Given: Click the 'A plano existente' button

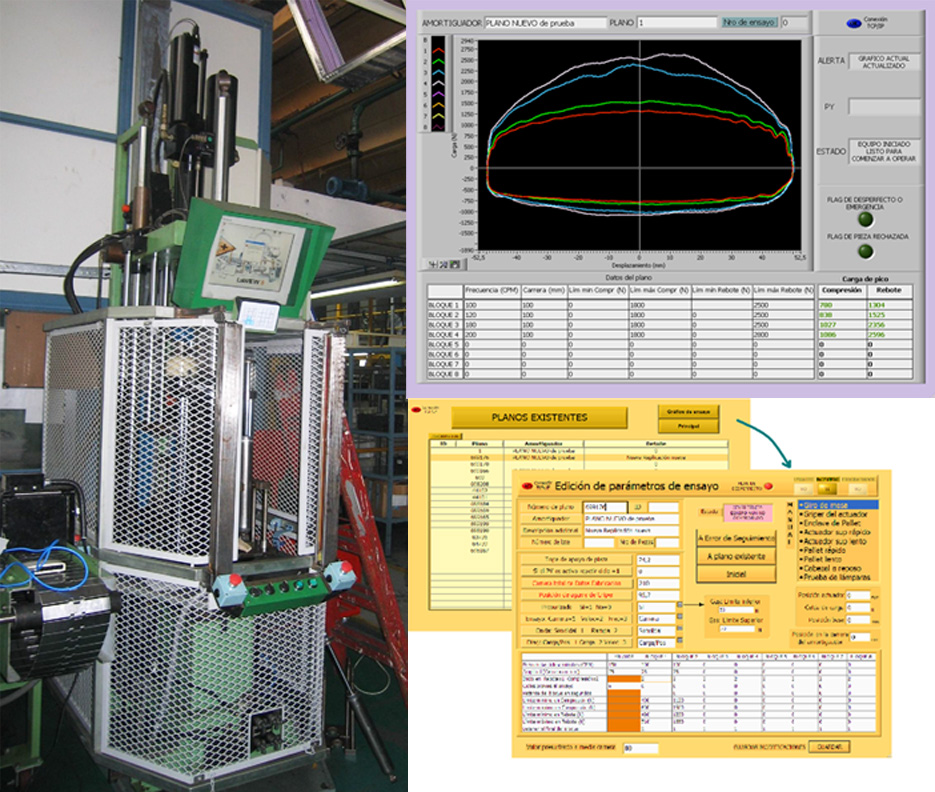Looking at the screenshot, I should (736, 556).
